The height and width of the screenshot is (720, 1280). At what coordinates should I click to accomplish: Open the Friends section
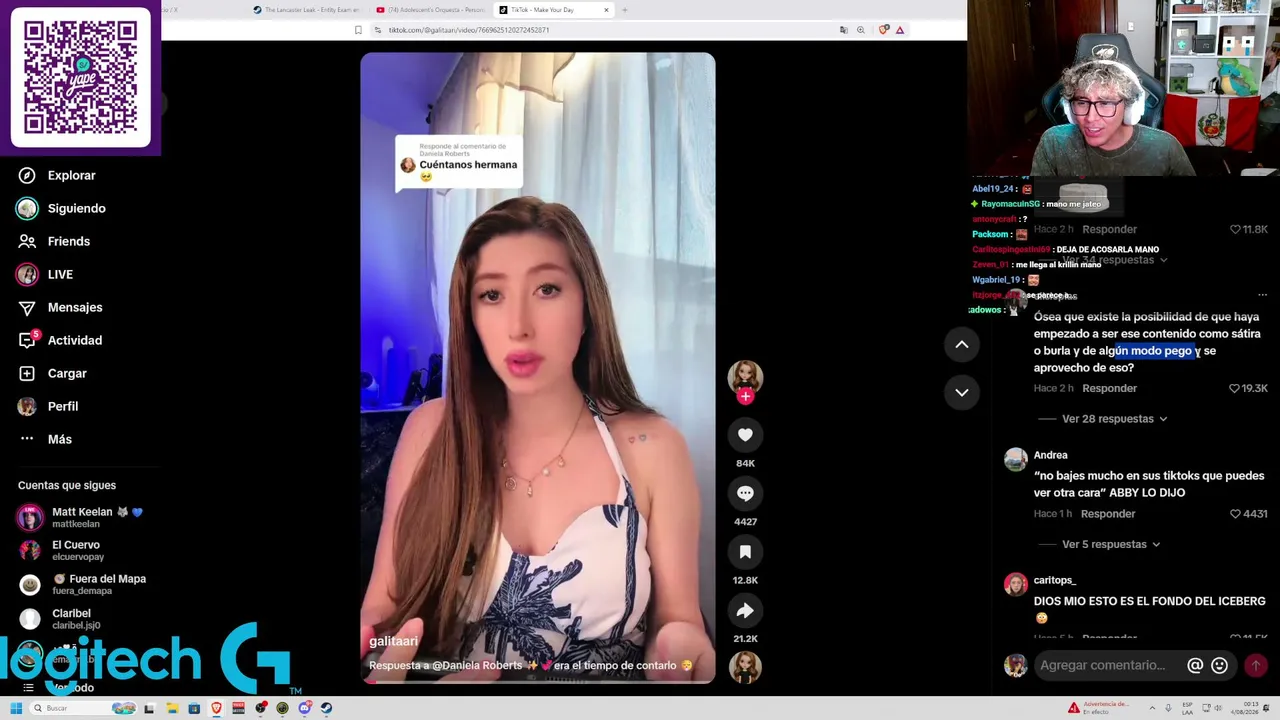[55, 241]
